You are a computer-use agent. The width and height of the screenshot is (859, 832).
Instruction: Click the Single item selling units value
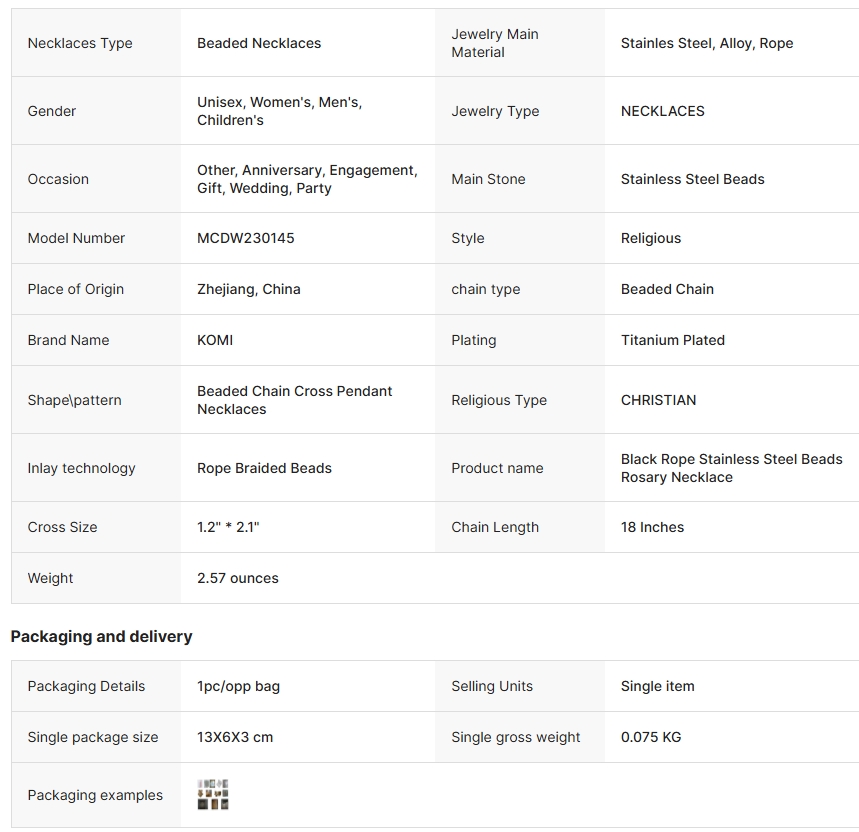[x=657, y=686]
